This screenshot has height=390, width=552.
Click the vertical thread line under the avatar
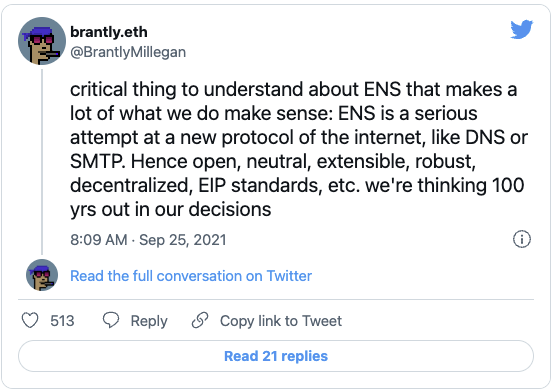click(42, 162)
